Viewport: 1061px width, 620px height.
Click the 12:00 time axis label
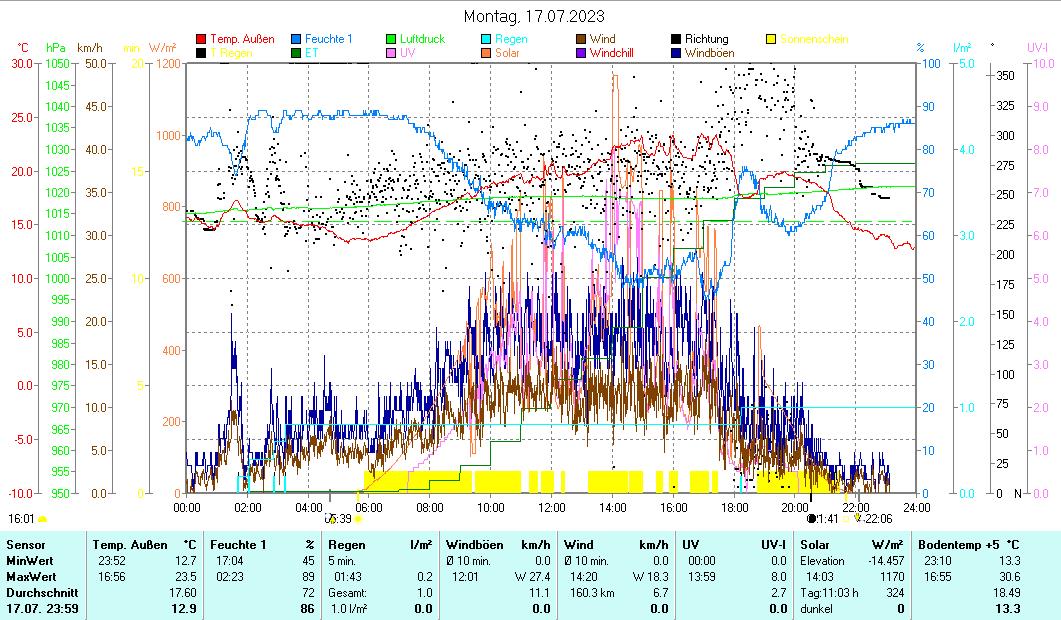tap(552, 507)
